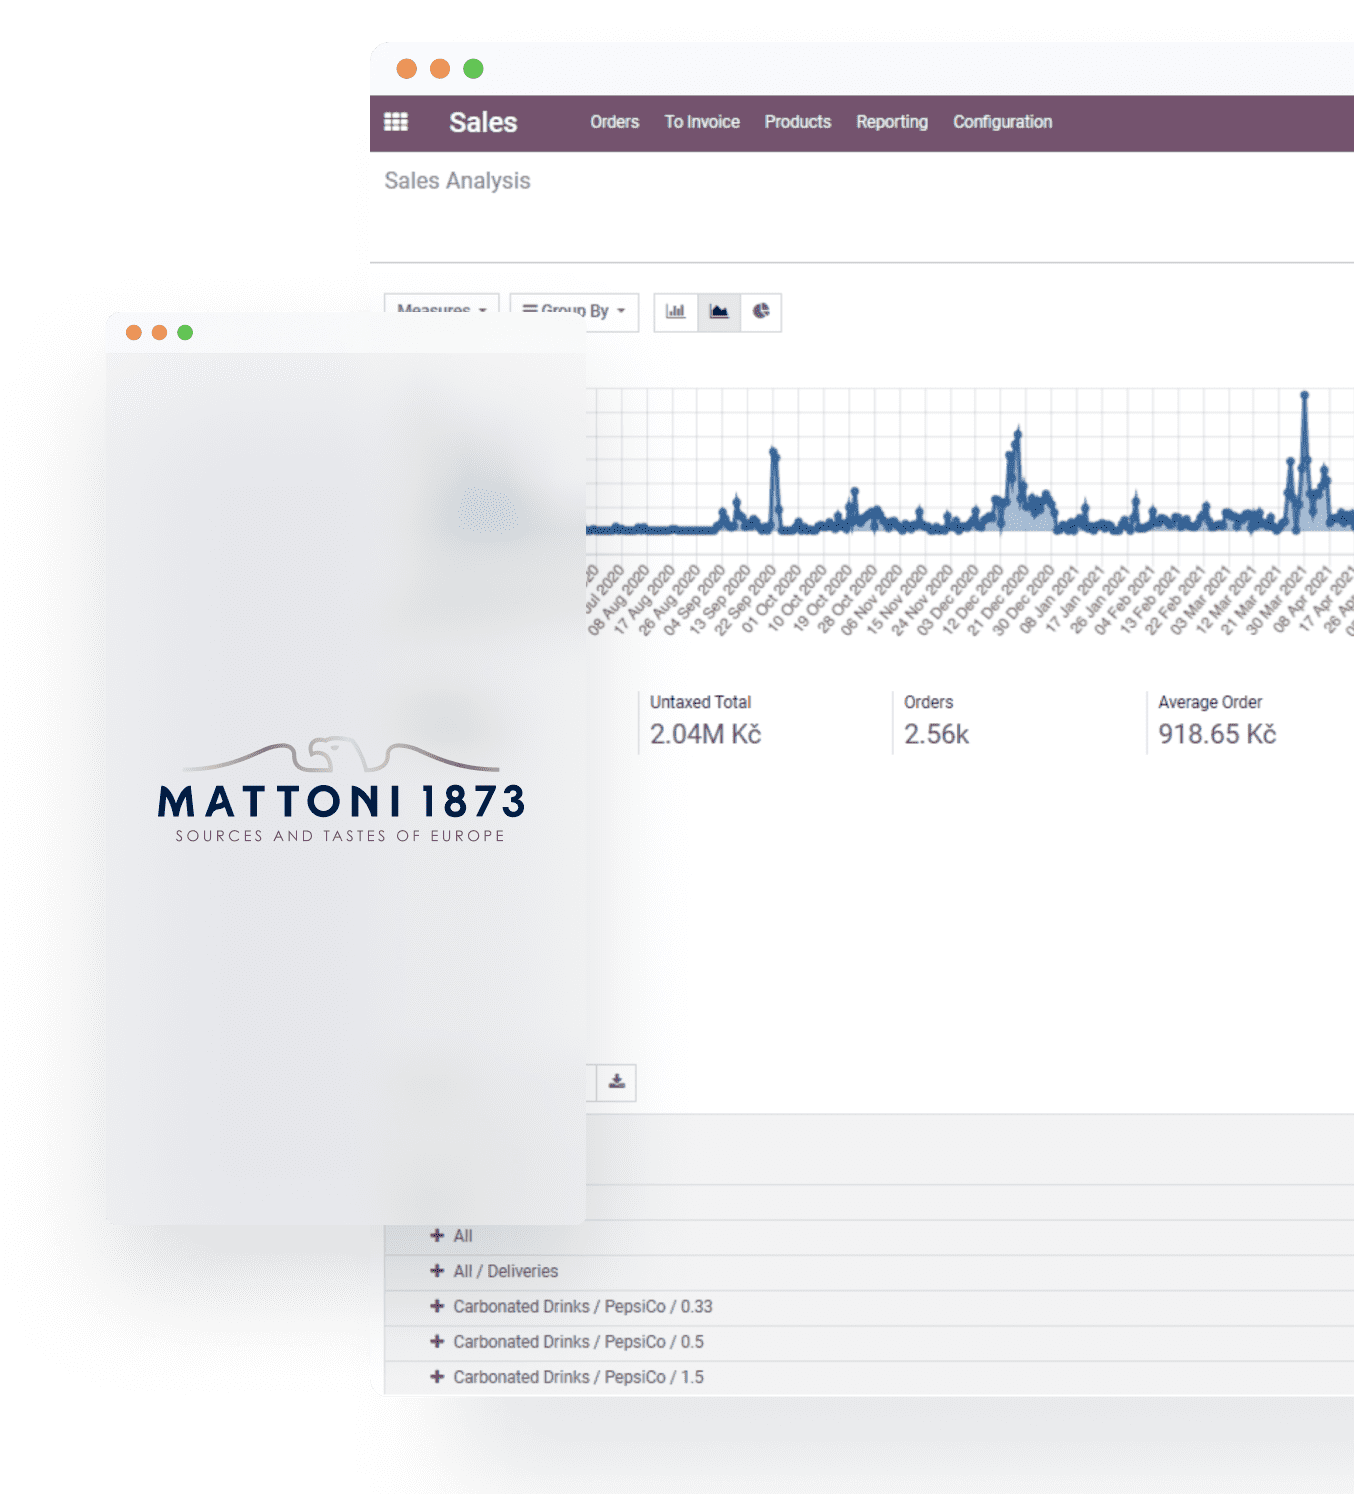The height and width of the screenshot is (1494, 1354).
Task: Select the bar chart view icon
Action: click(x=675, y=312)
